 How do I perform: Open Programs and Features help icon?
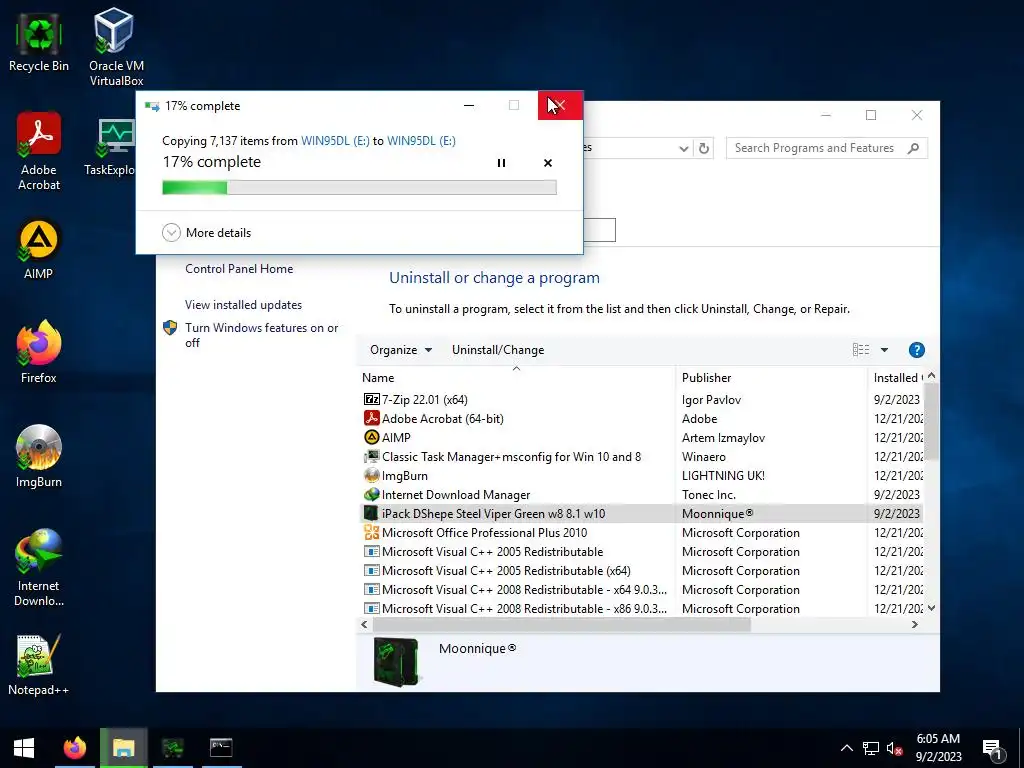click(x=916, y=350)
